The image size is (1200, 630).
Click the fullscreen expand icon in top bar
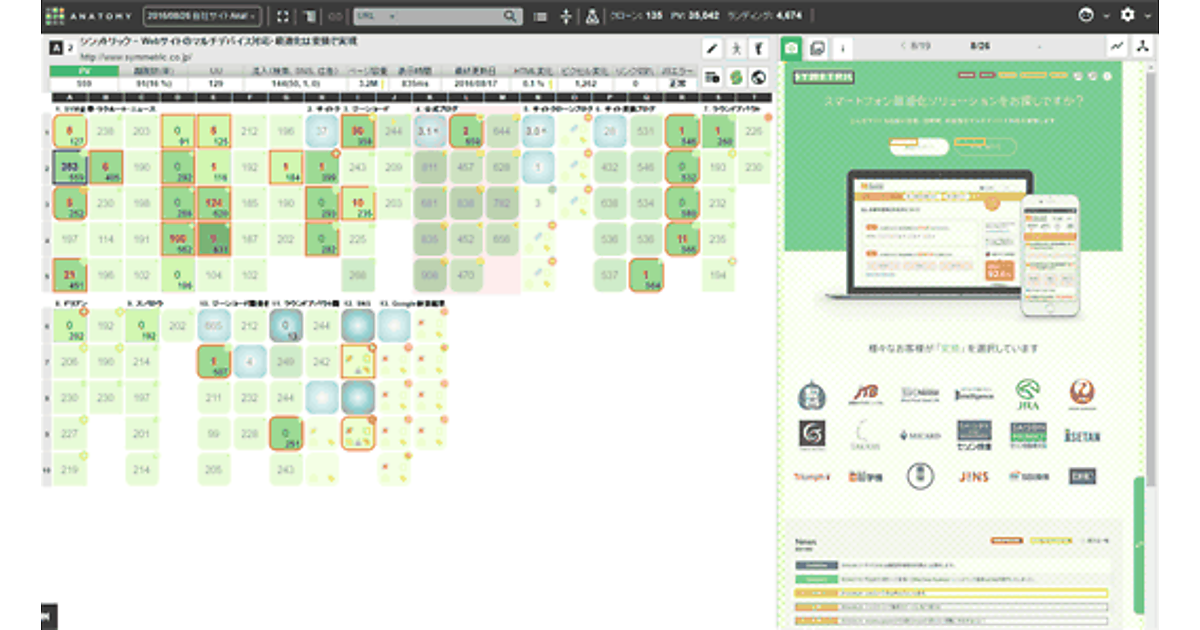coord(283,16)
